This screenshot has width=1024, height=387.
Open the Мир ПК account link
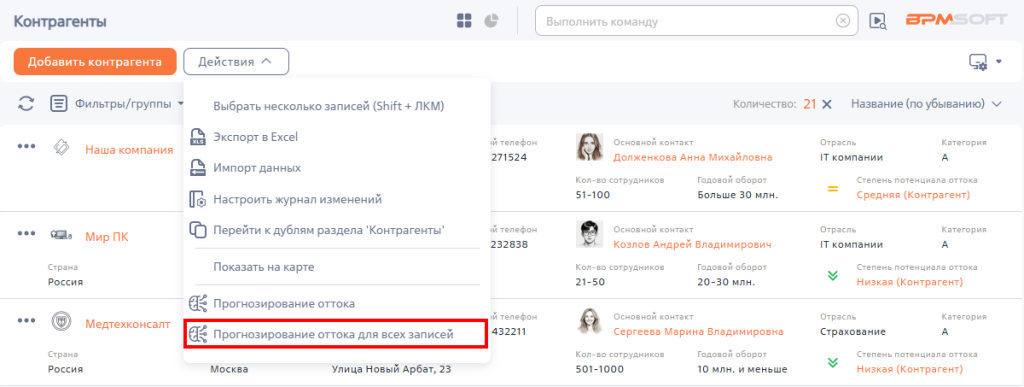[106, 237]
